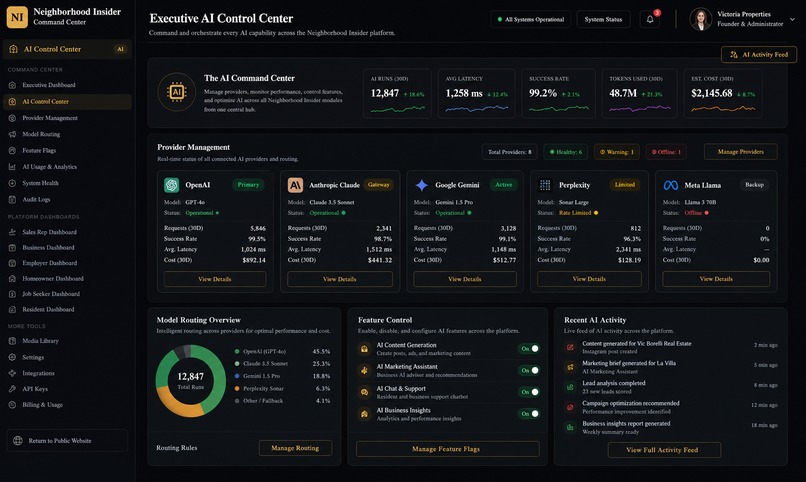Click the NI logo badge
The height and width of the screenshot is (482, 806).
(x=17, y=17)
